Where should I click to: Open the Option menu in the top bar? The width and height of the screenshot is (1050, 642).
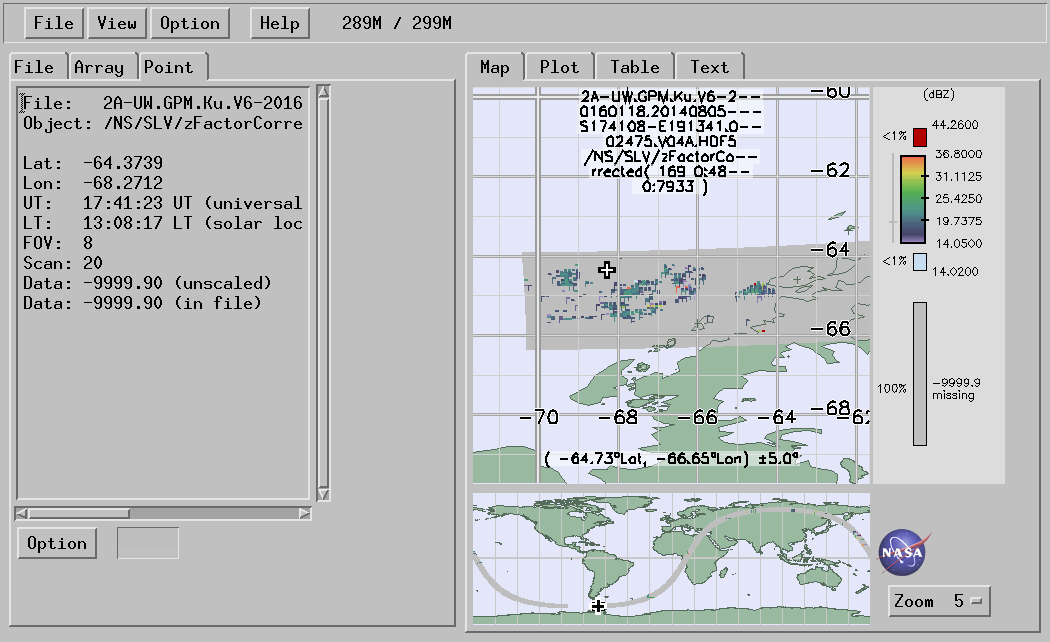pos(189,23)
